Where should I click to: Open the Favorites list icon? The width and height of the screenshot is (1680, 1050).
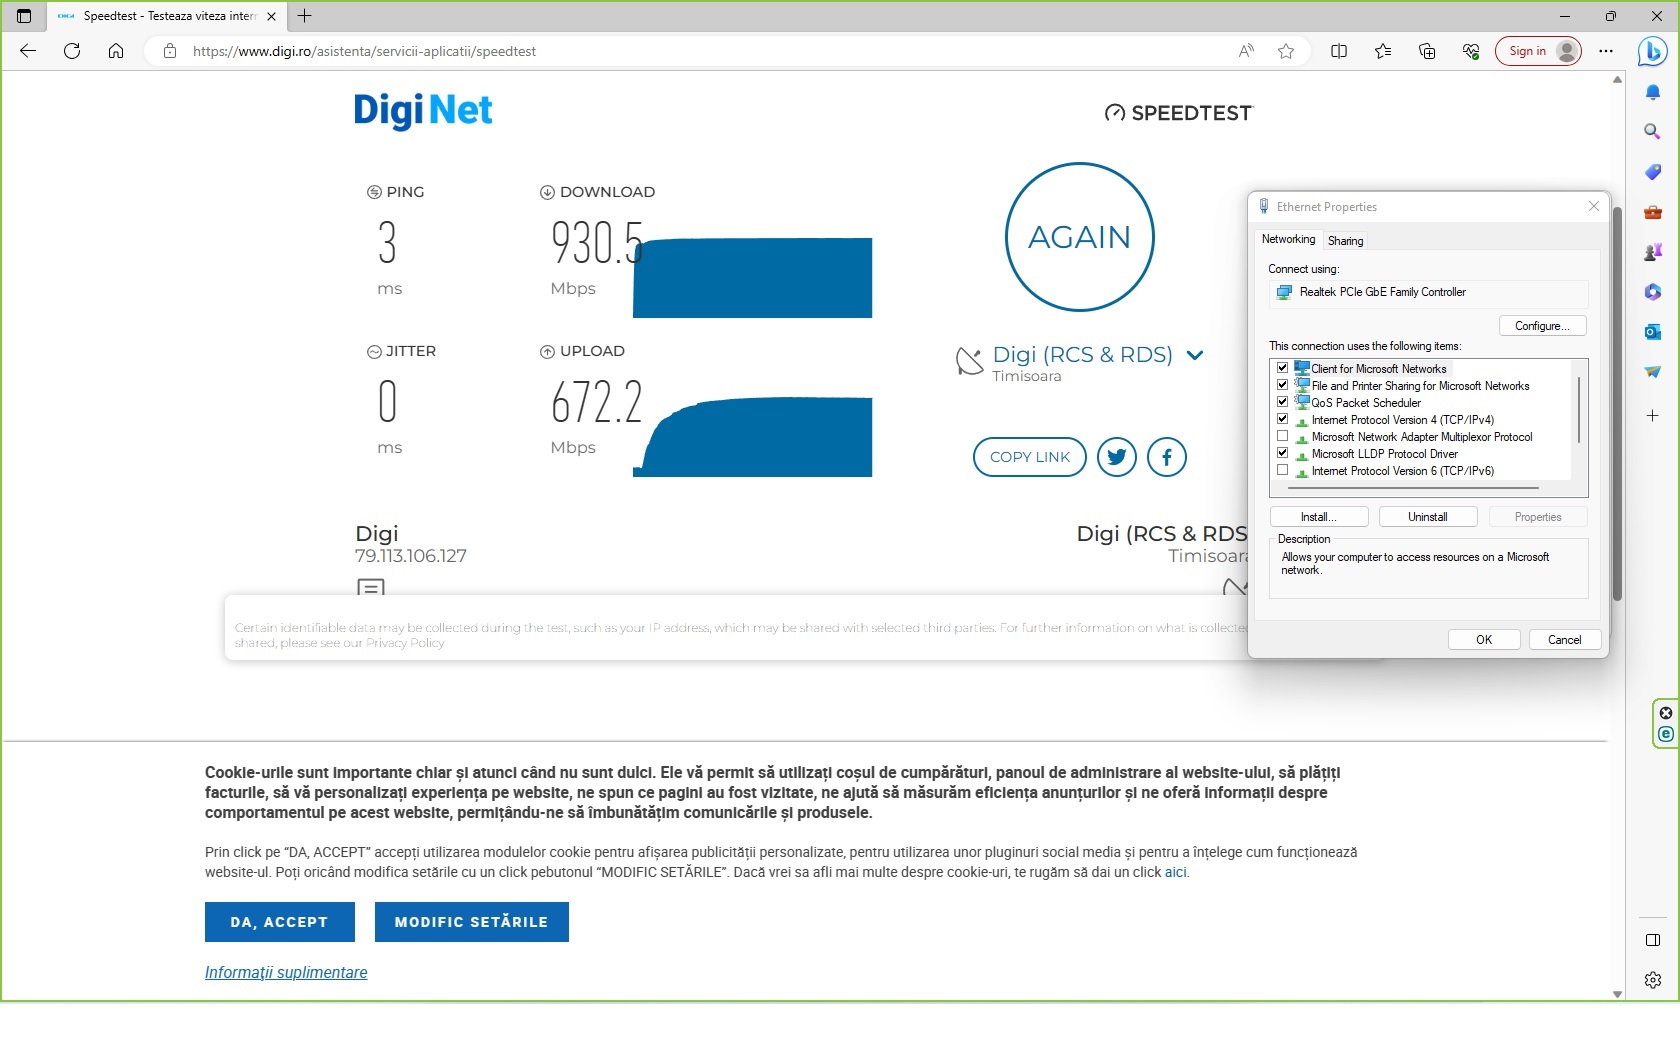pyautogui.click(x=1383, y=51)
